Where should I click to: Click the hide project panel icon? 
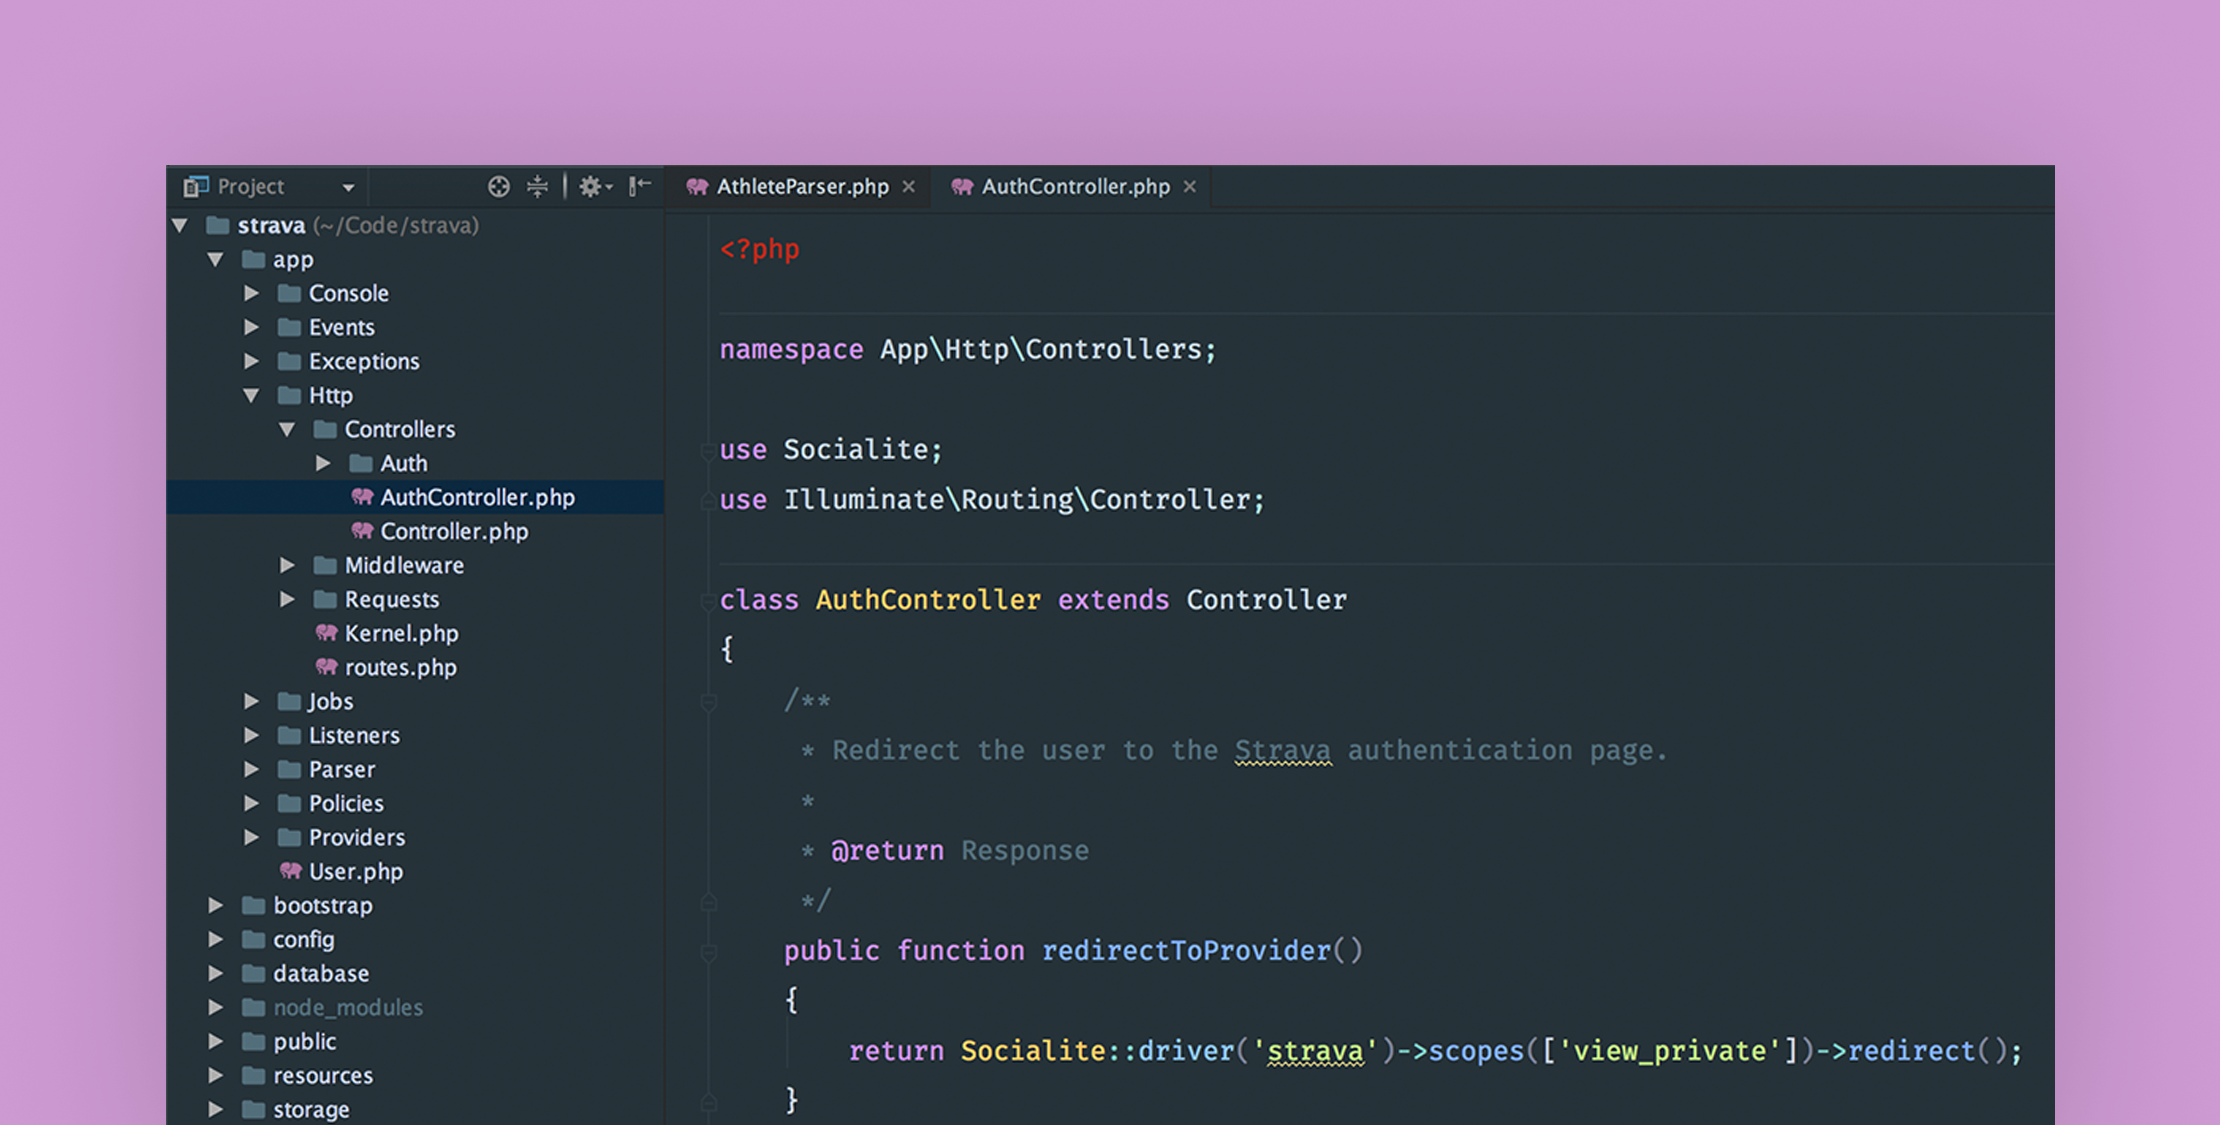(x=640, y=186)
